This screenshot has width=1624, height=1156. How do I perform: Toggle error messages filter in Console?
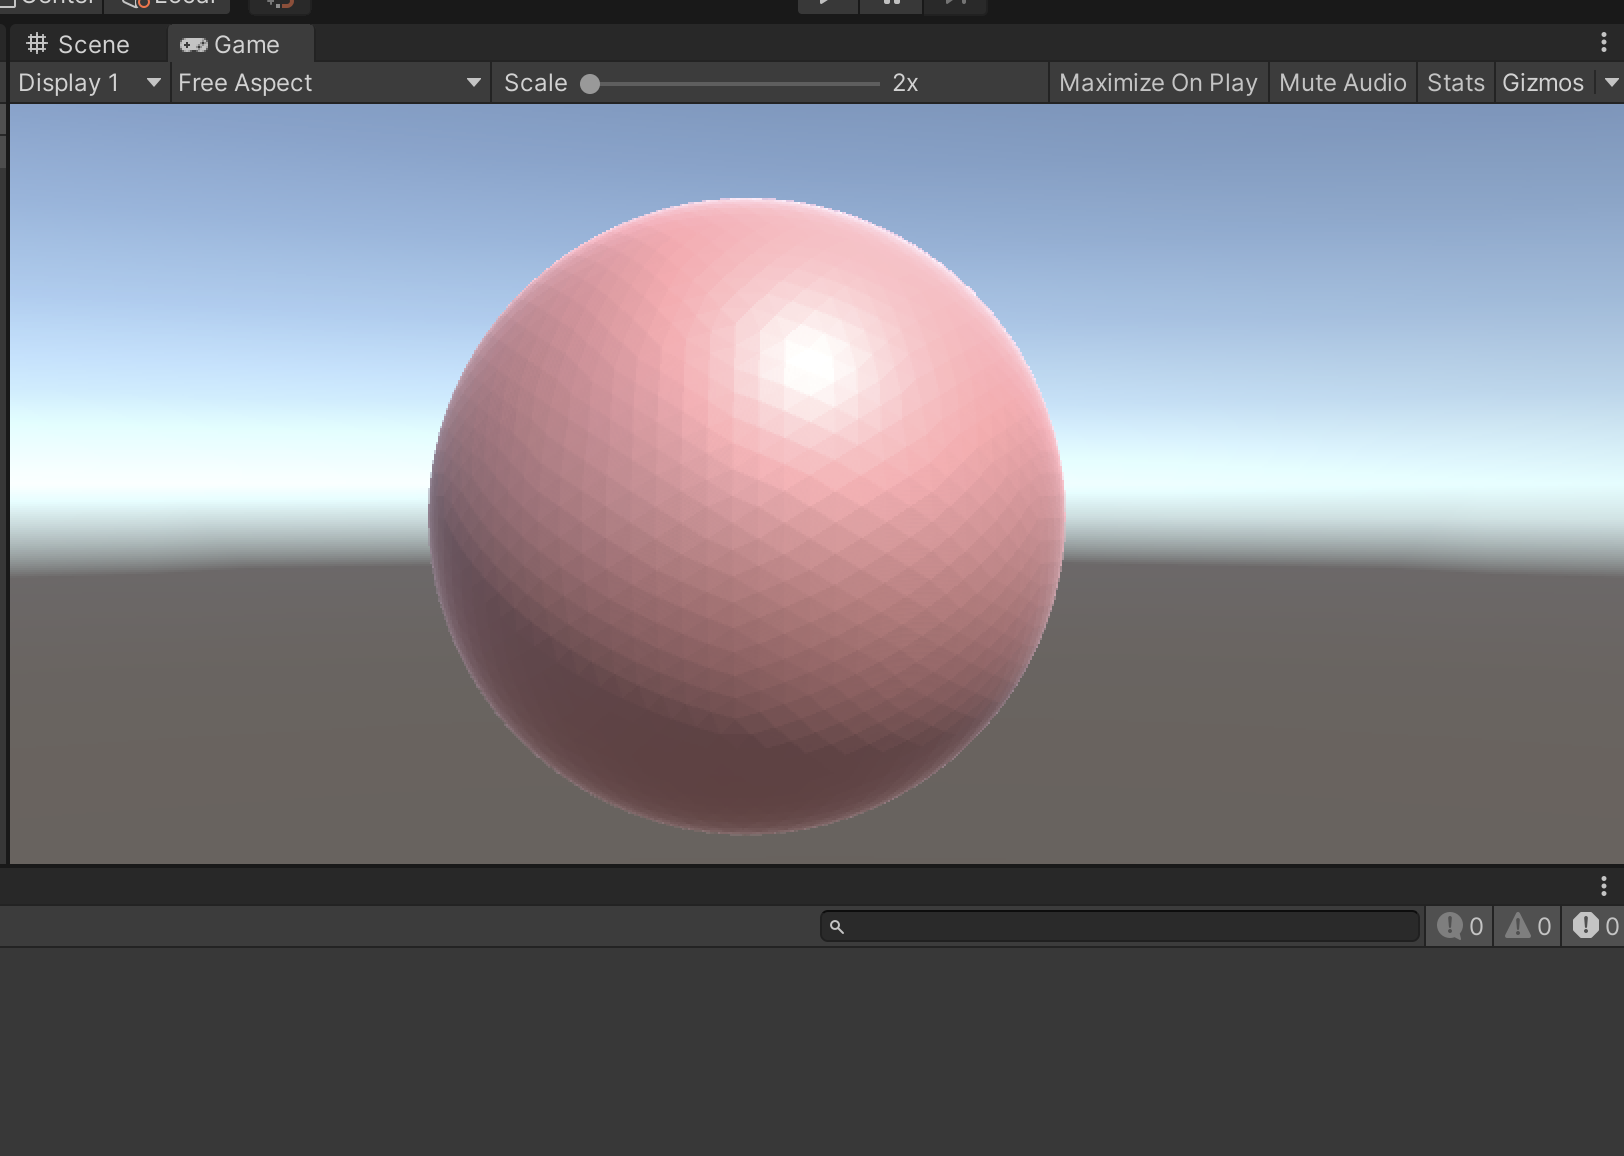tap(1593, 927)
